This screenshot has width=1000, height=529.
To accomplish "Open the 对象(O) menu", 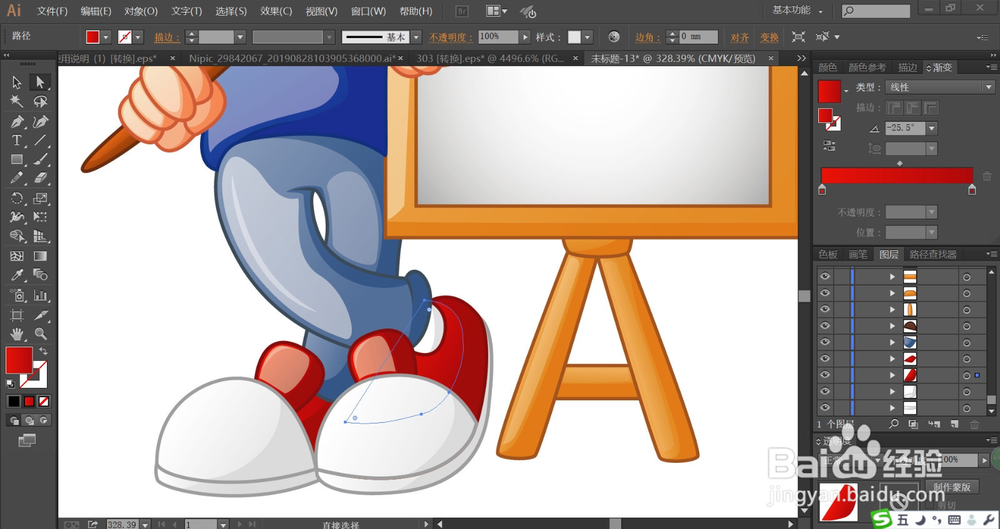I will [x=141, y=11].
